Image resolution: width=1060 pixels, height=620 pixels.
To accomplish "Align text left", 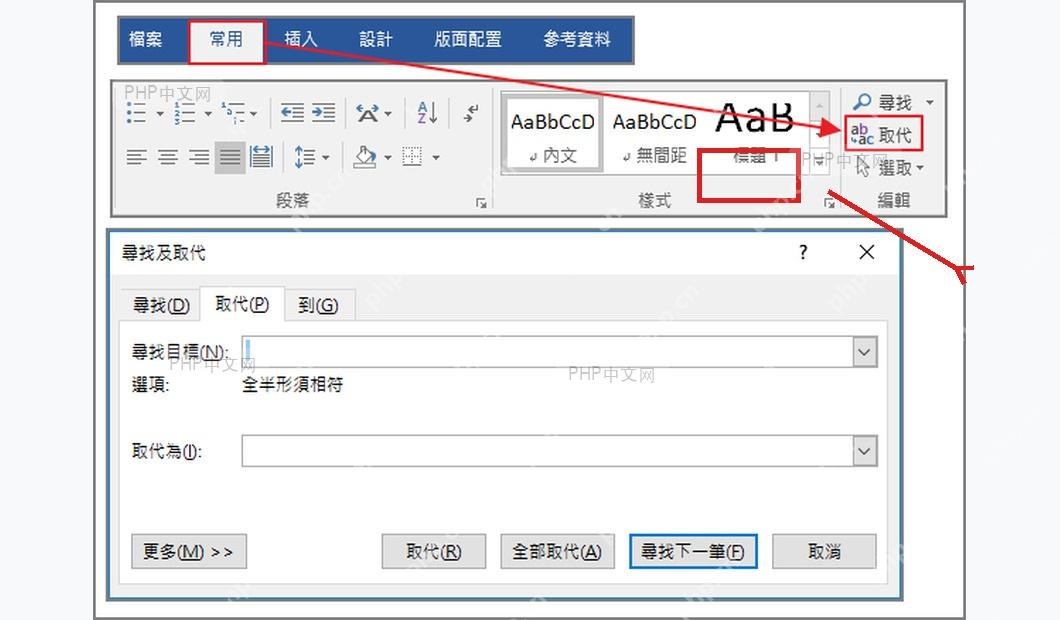I will (137, 158).
